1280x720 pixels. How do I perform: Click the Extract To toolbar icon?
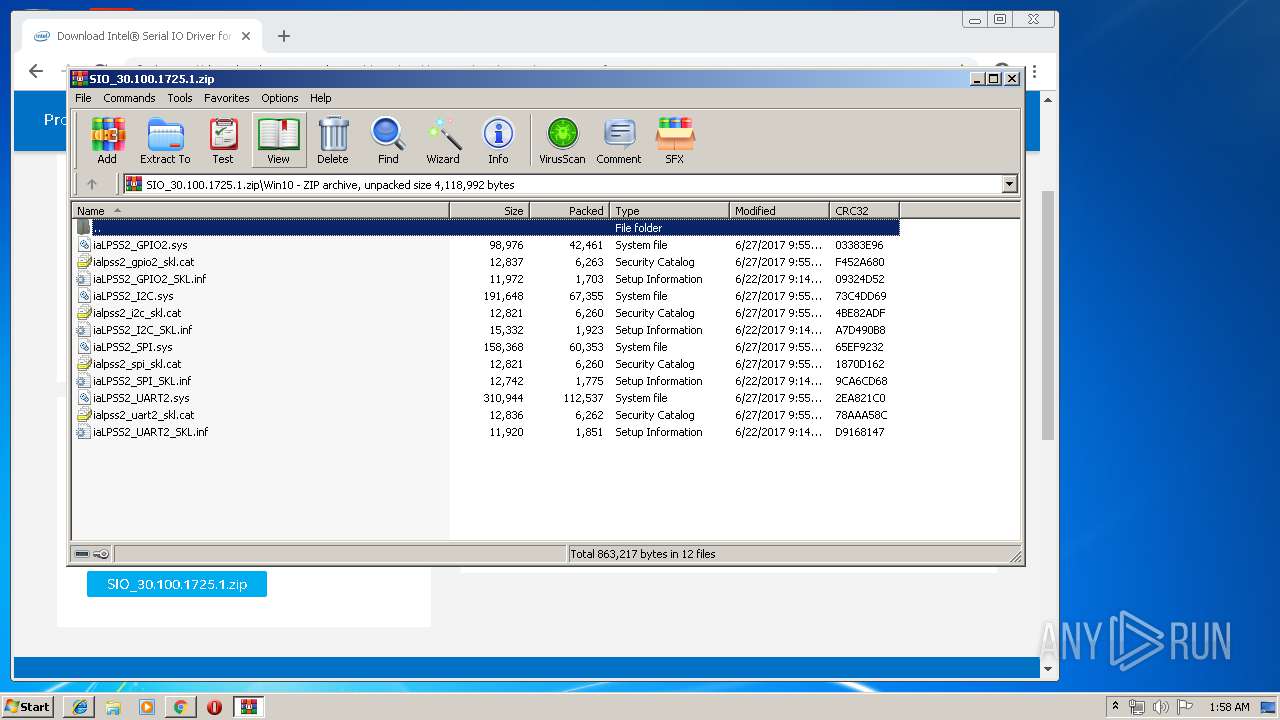[x=165, y=140]
